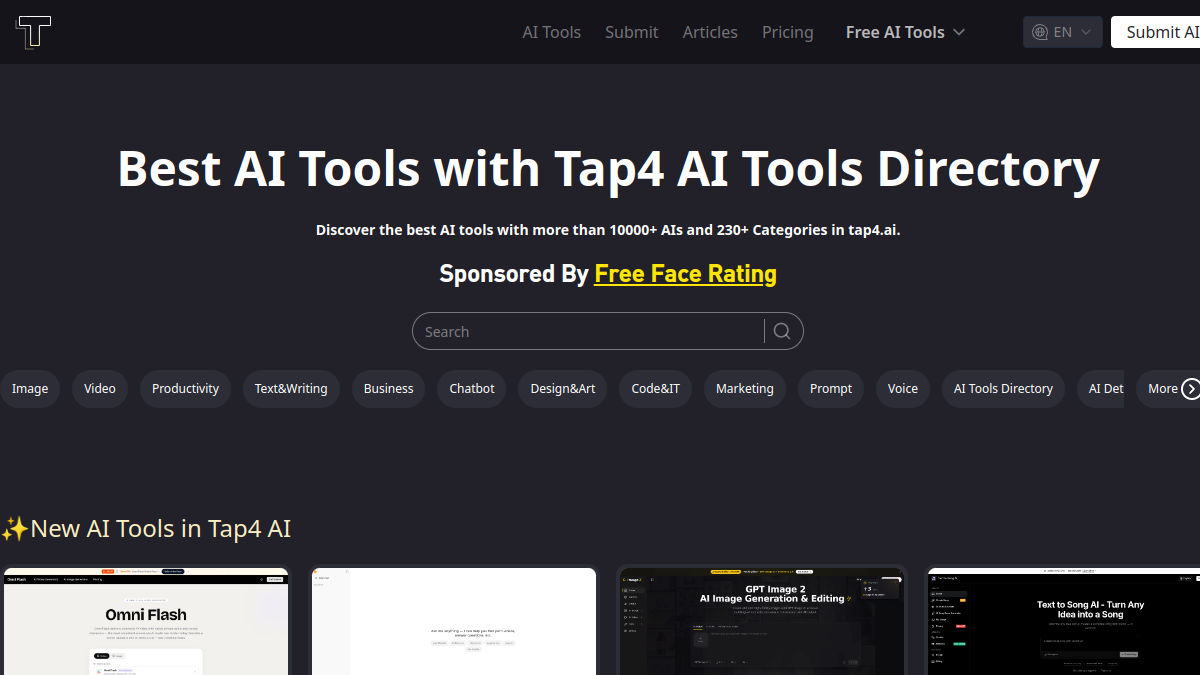
Task: Click the category scroll right arrow
Action: pyautogui.click(x=1190, y=389)
